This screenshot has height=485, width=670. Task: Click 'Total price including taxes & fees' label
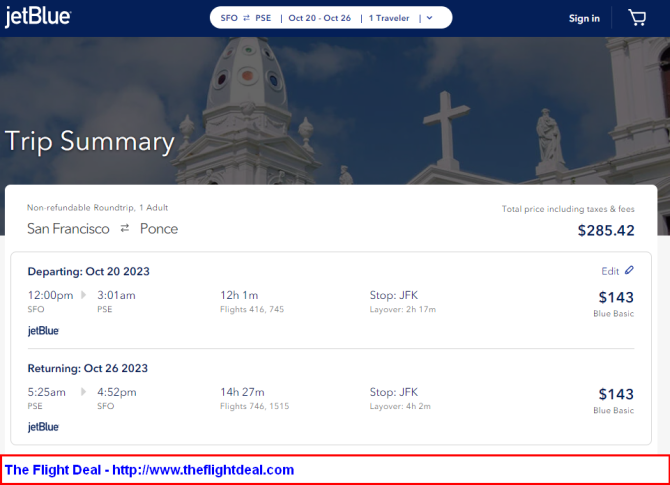(x=568, y=209)
